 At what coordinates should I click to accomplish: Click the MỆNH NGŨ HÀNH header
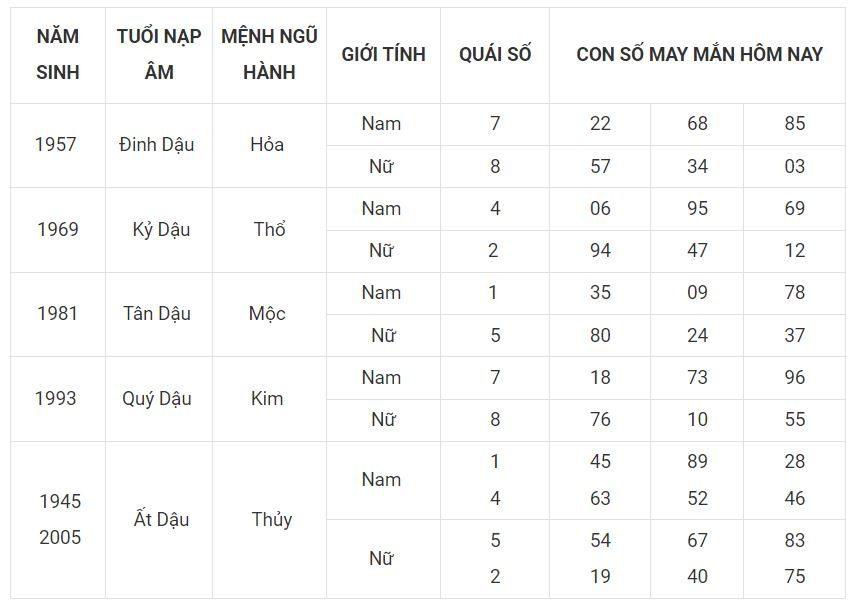(x=269, y=55)
